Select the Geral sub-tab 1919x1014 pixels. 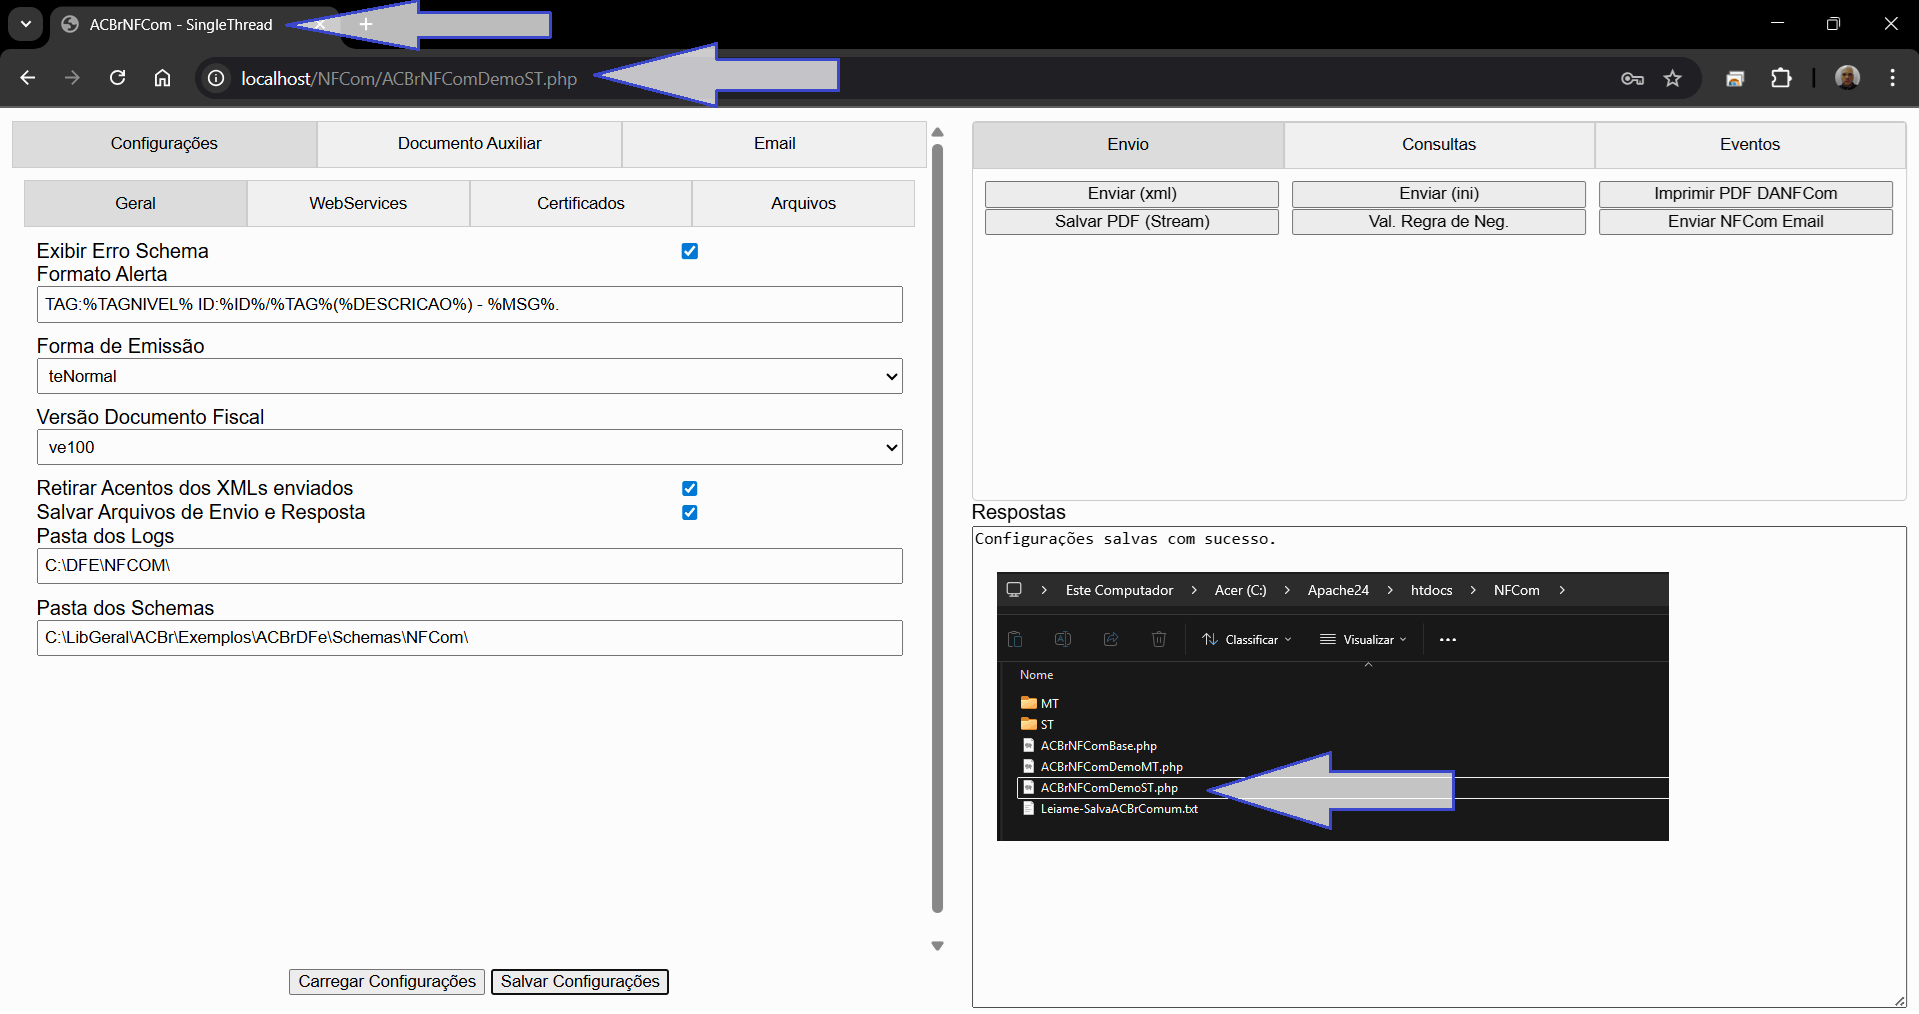click(x=135, y=203)
